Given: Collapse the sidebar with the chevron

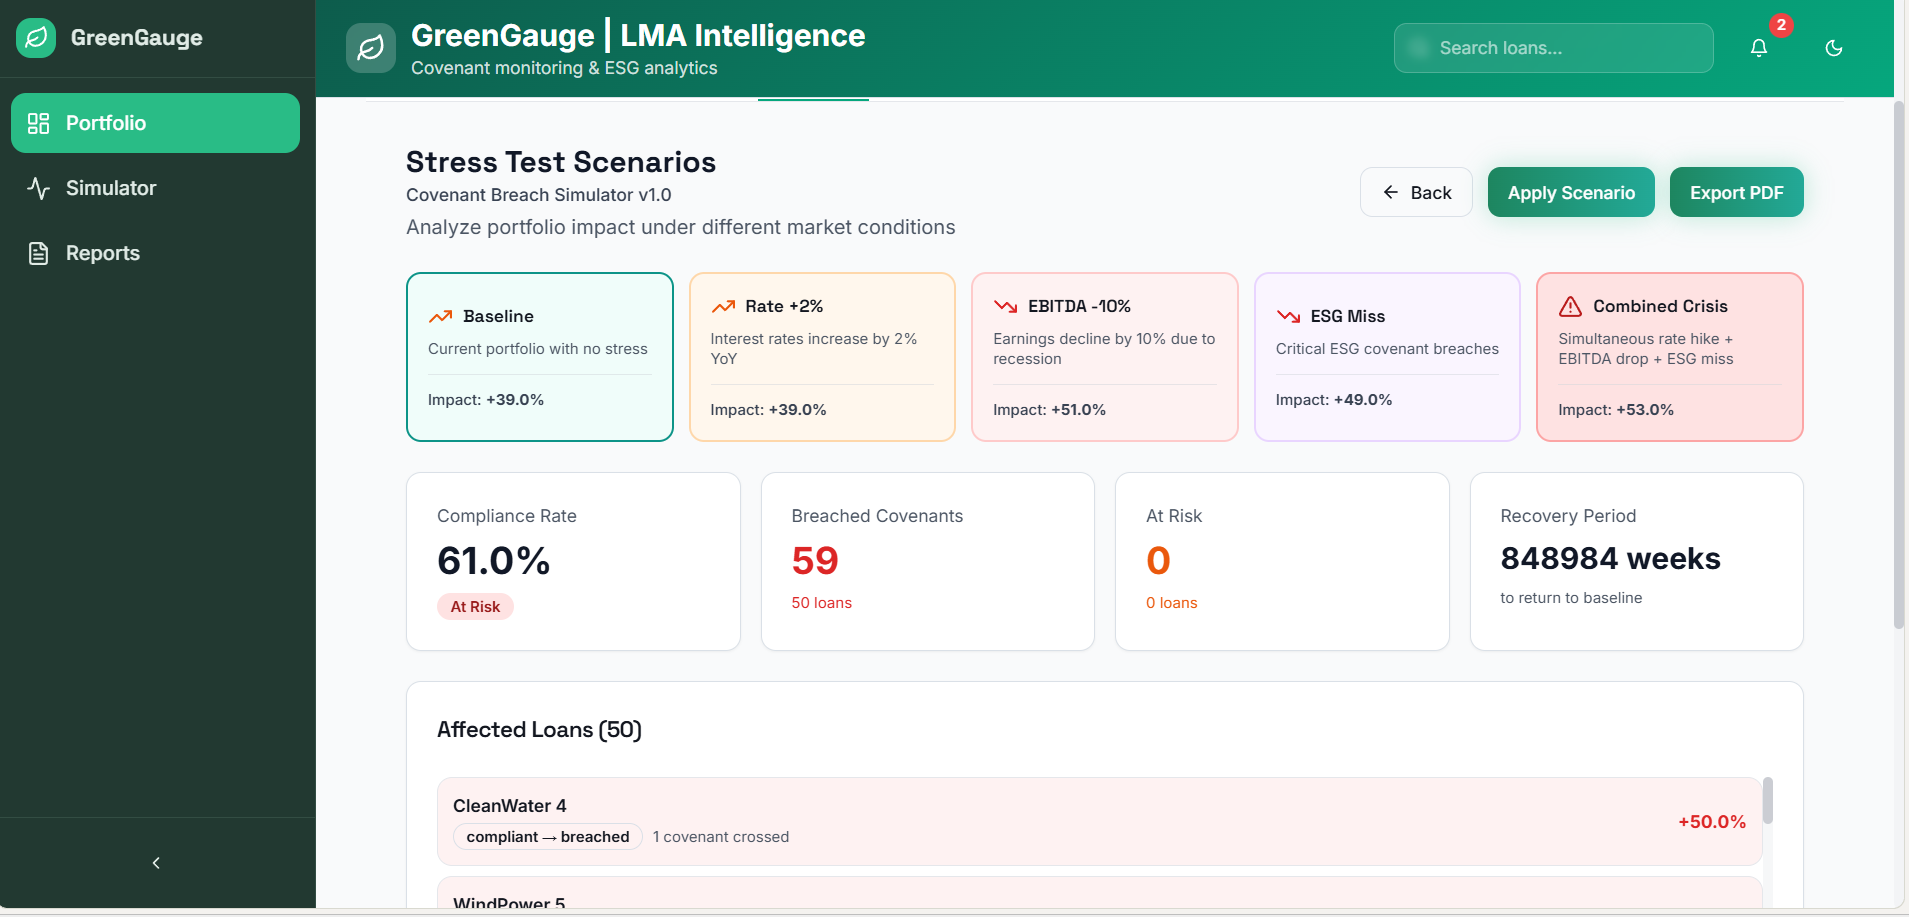Looking at the screenshot, I should pos(156,863).
